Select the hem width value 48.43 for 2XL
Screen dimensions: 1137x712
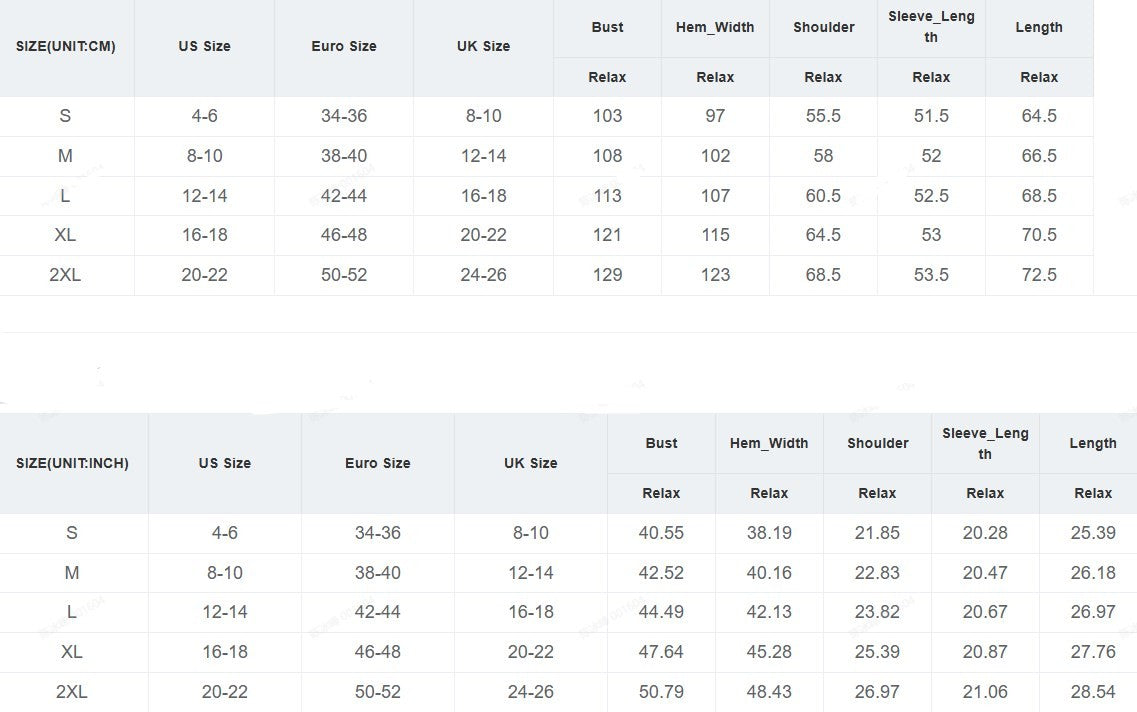pos(769,692)
